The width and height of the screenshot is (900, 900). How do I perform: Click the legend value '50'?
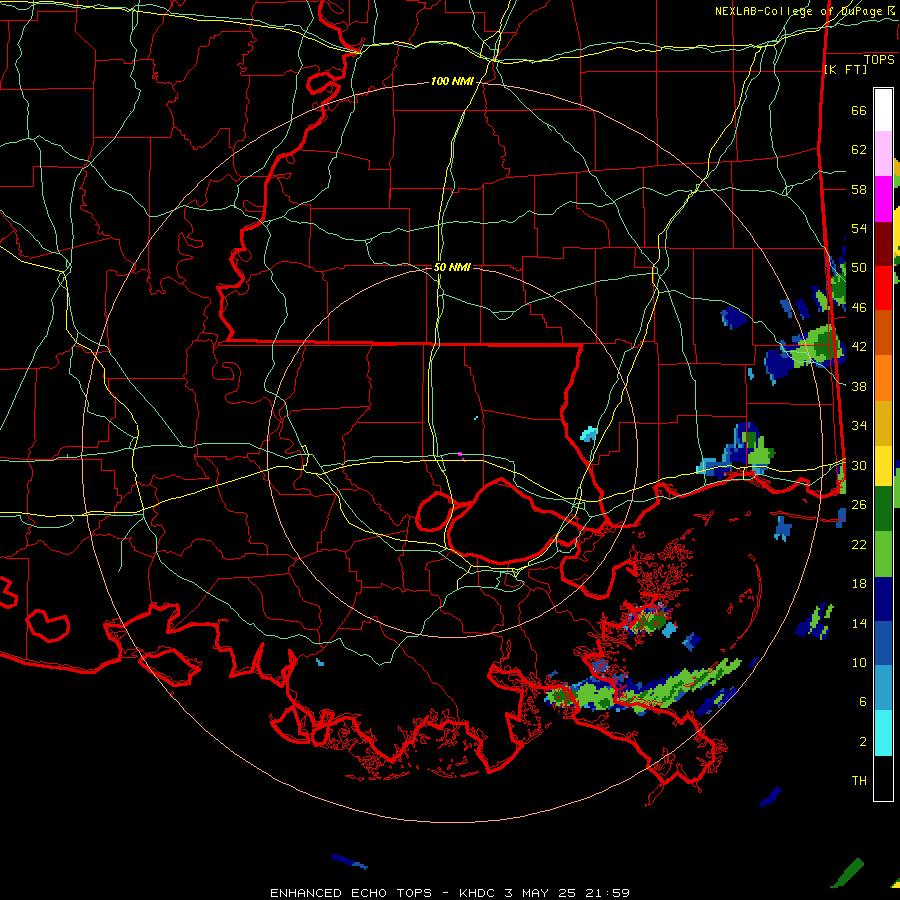pos(859,268)
